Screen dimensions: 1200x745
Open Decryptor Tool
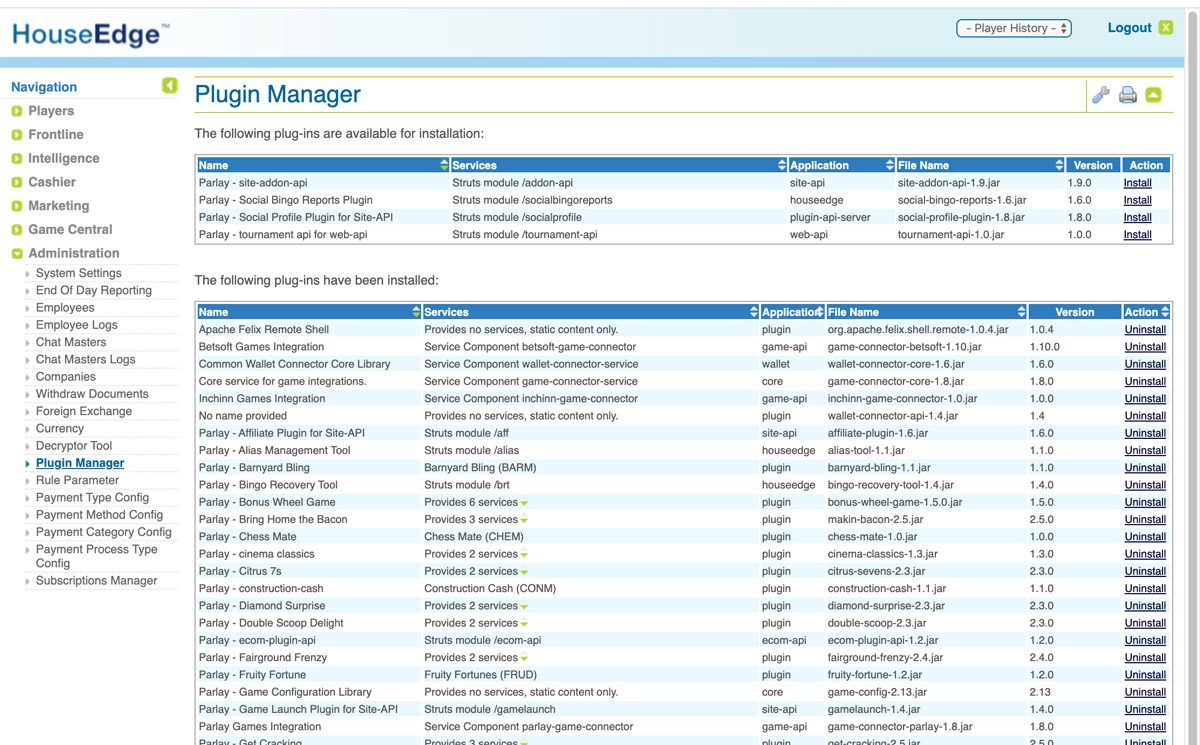tap(74, 446)
